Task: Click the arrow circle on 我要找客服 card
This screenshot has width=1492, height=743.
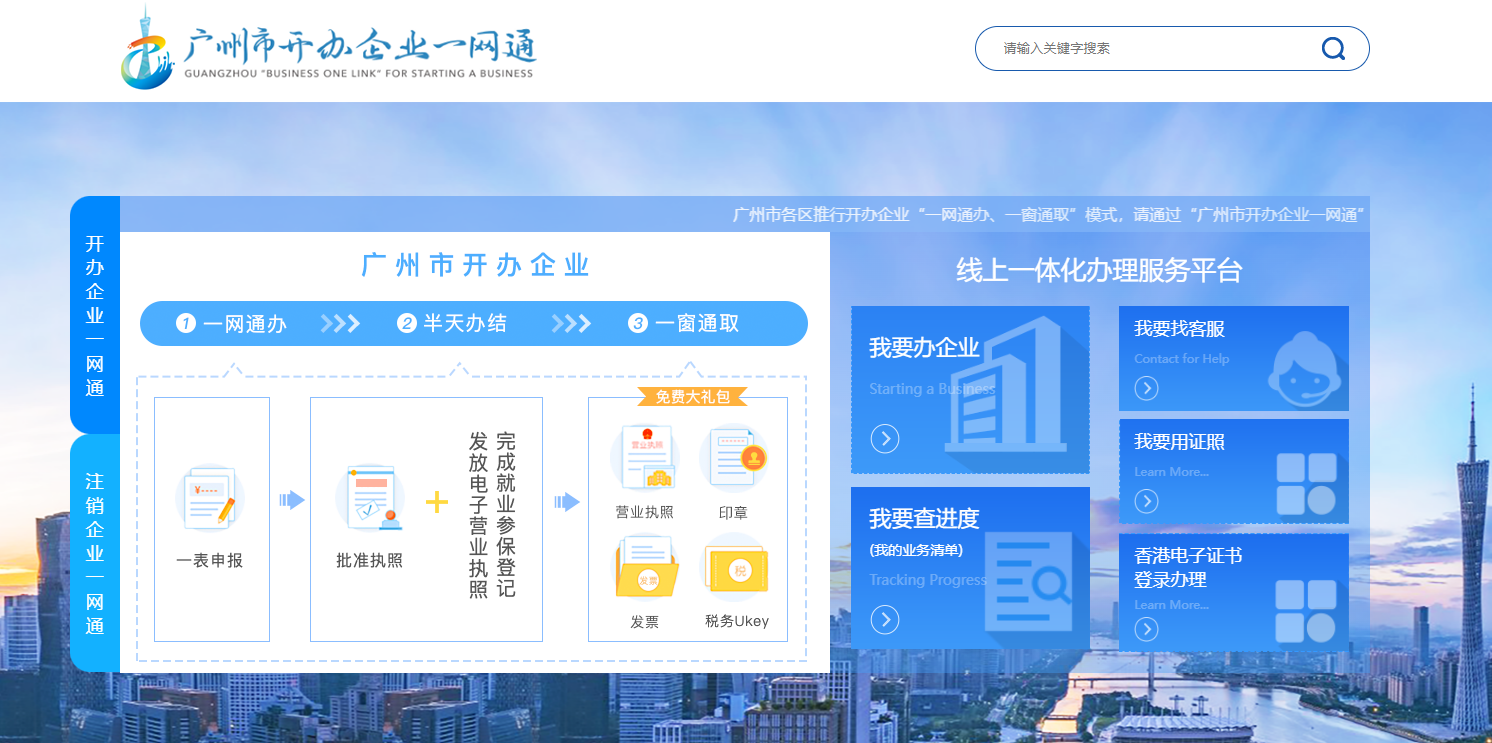Action: pos(1145,388)
